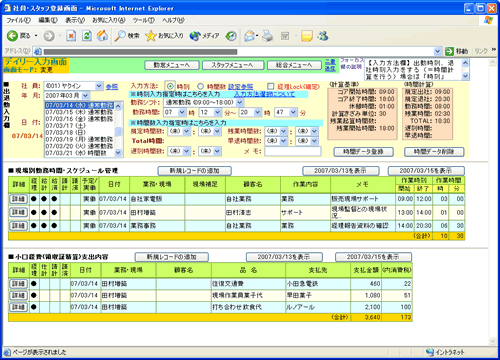
Task: Refresh the page using the green arrows icon
Action: [87, 36]
